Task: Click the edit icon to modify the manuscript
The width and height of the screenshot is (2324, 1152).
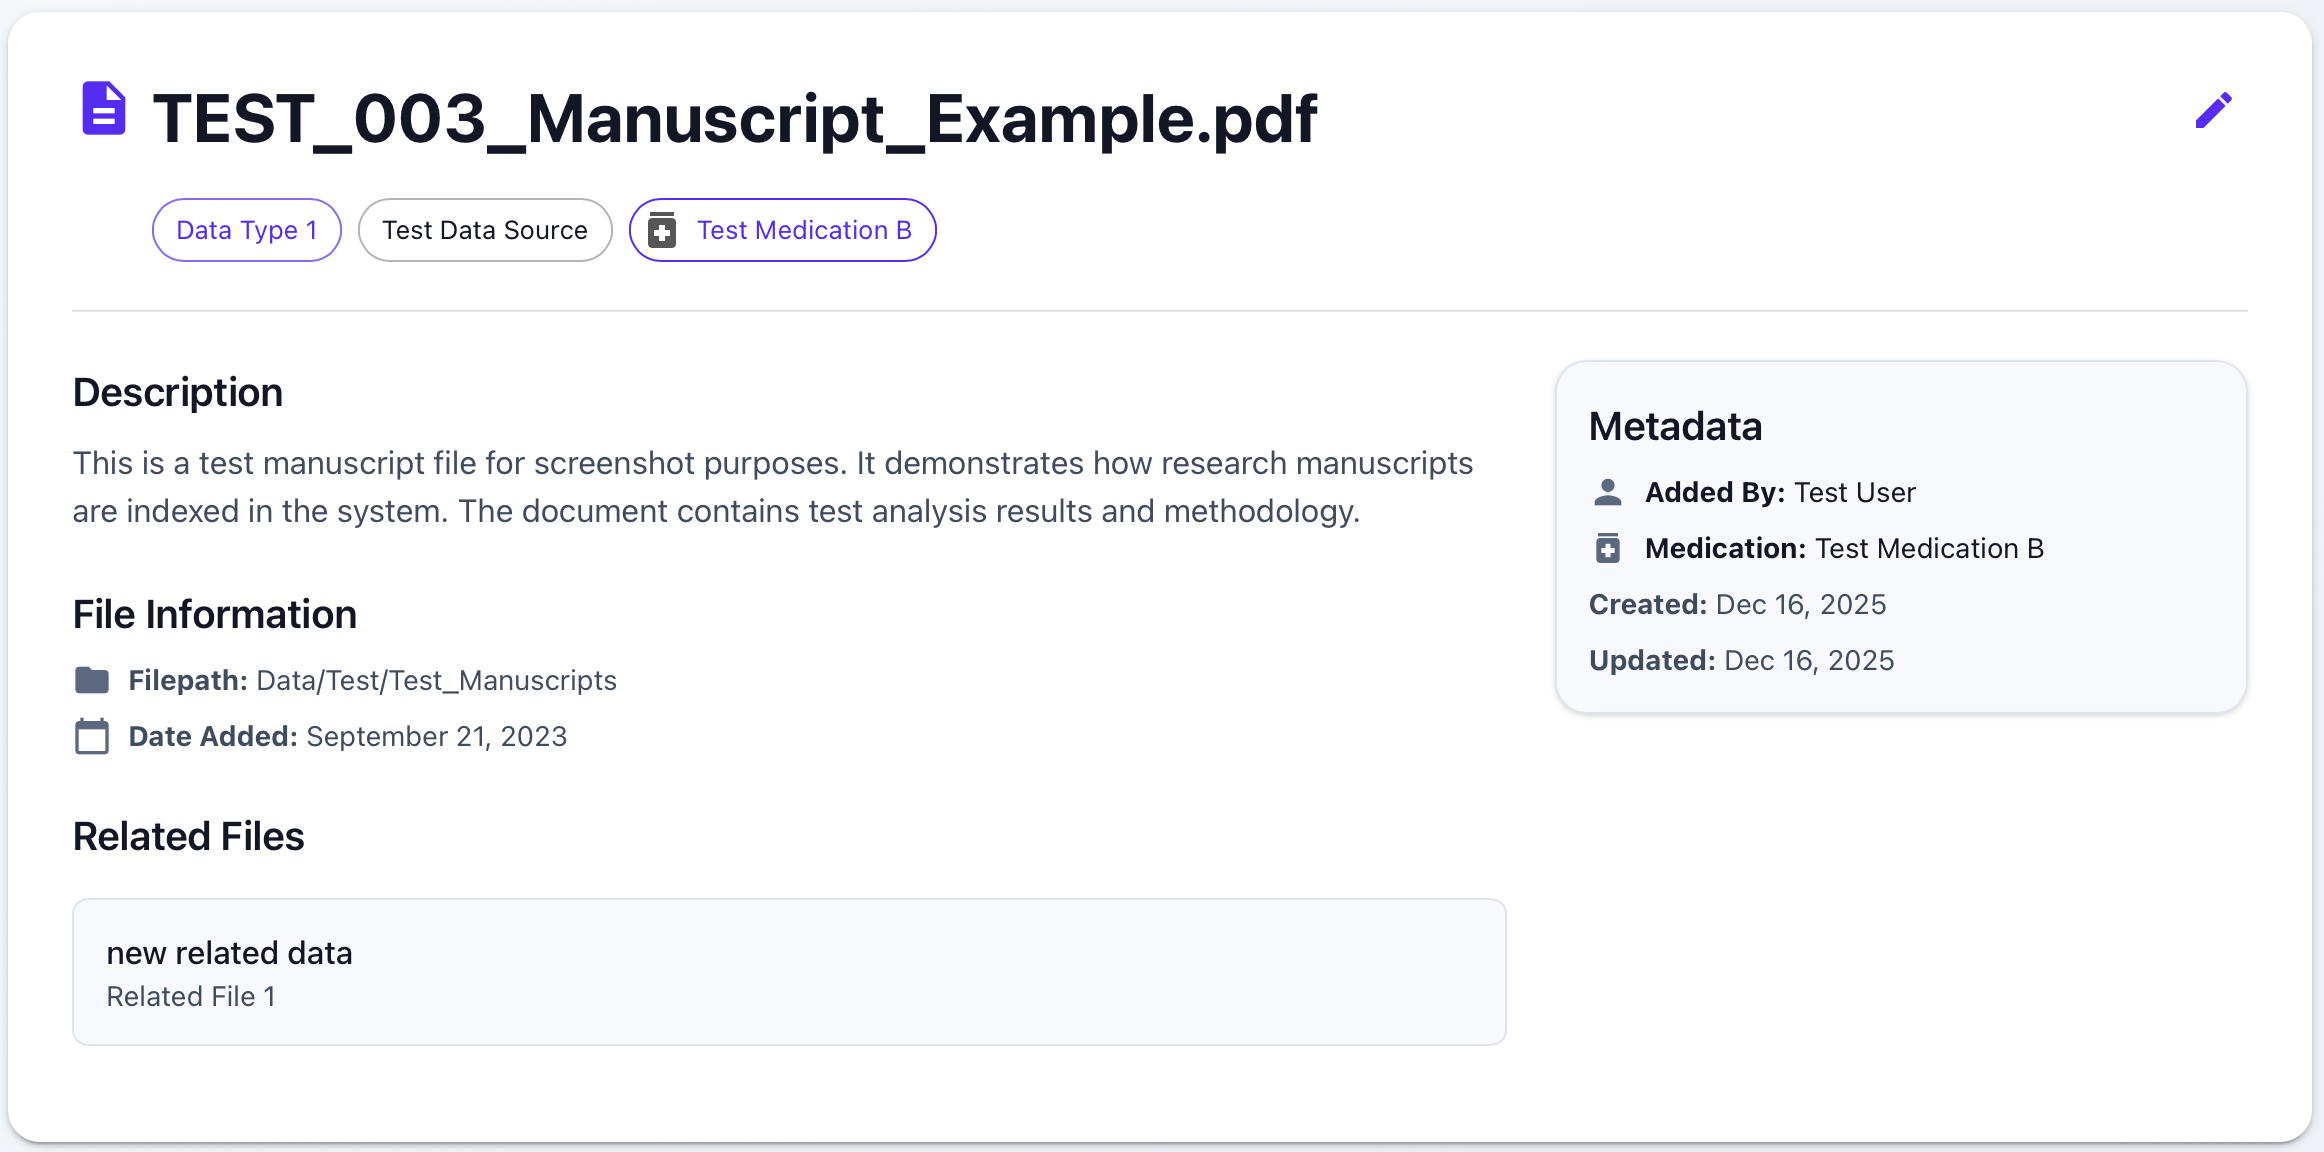Action: [2213, 110]
